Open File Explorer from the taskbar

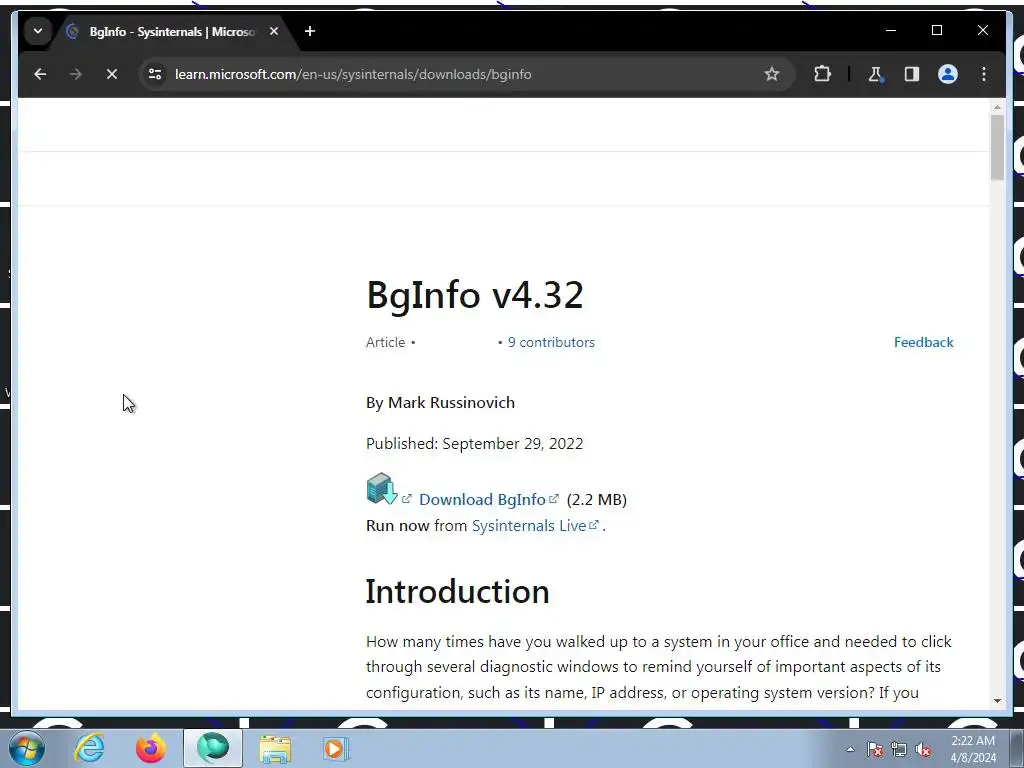pyautogui.click(x=275, y=748)
